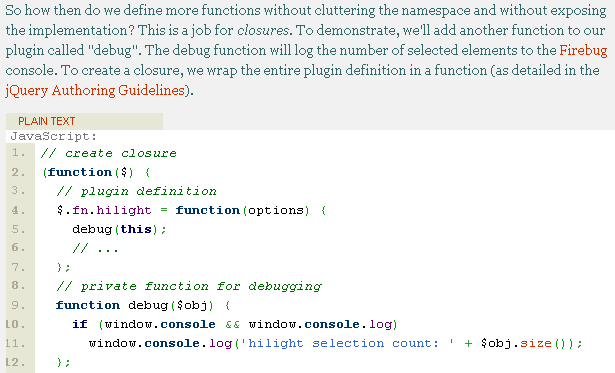Open the jQuery Authoring Guidelines link
This screenshot has height=373, width=615.
pos(95,90)
